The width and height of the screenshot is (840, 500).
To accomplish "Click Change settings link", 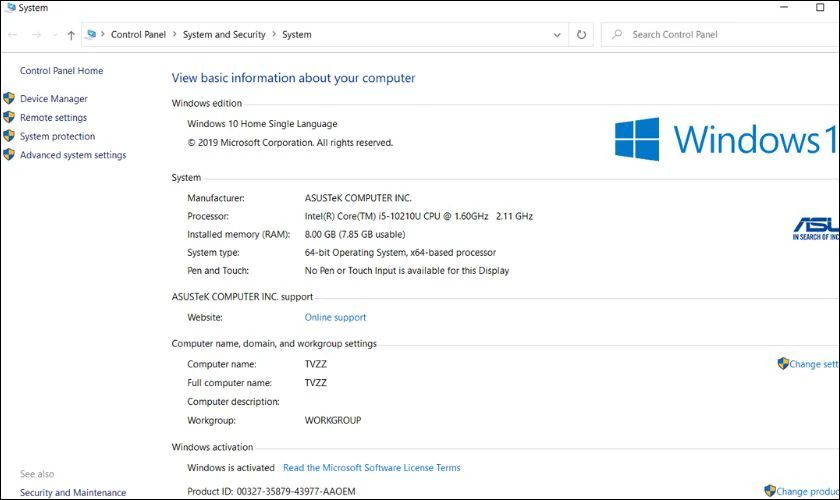I will [814, 364].
